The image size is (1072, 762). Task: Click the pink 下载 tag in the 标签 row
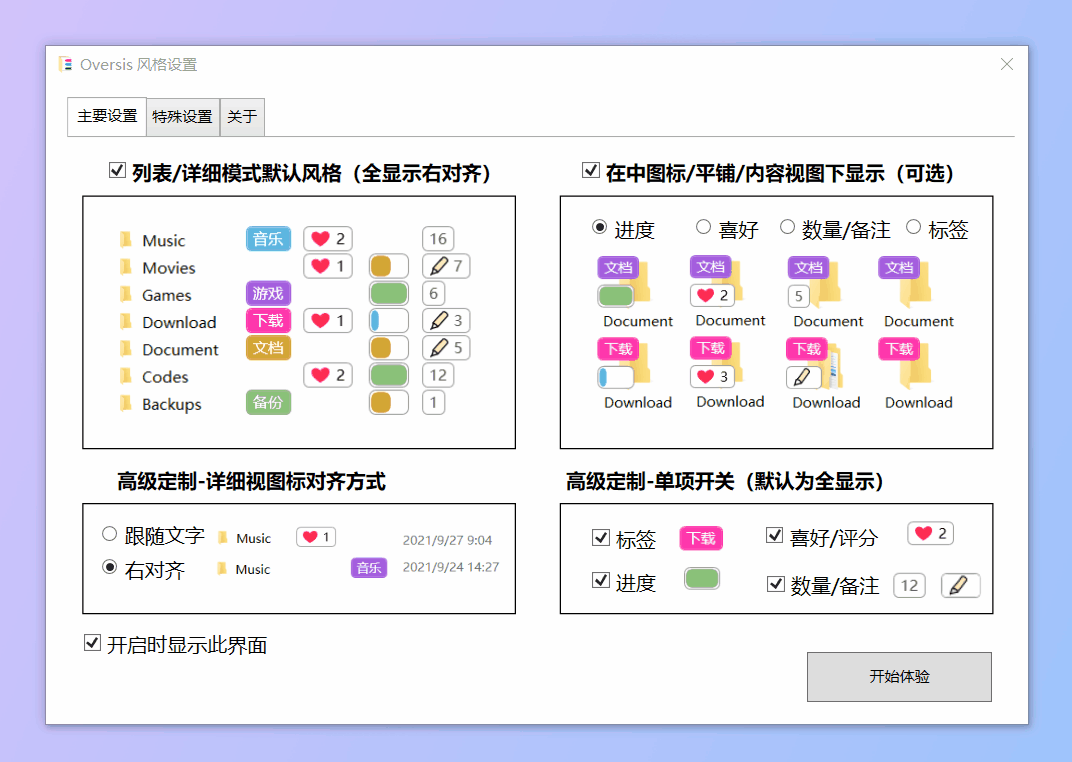701,538
